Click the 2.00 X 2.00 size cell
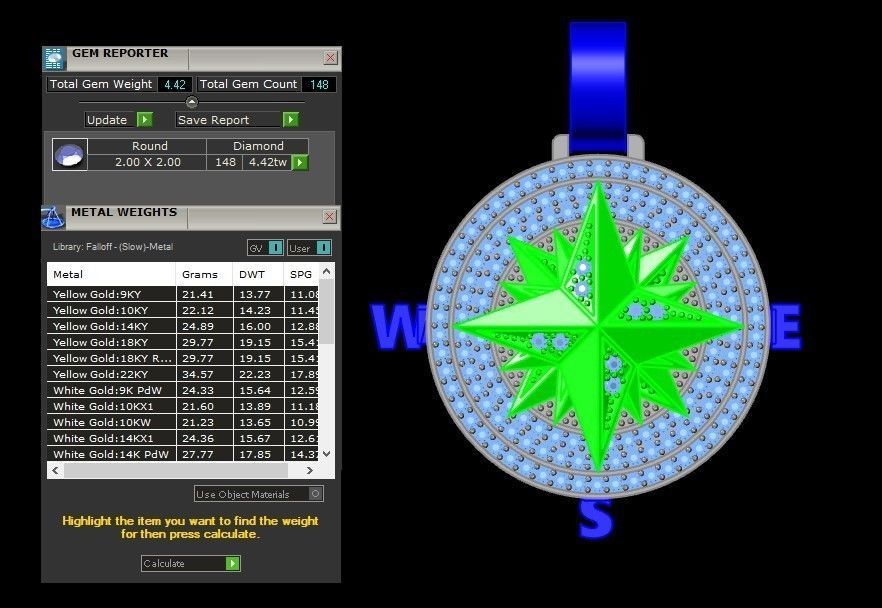Viewport: 882px width, 608px height. tap(148, 163)
